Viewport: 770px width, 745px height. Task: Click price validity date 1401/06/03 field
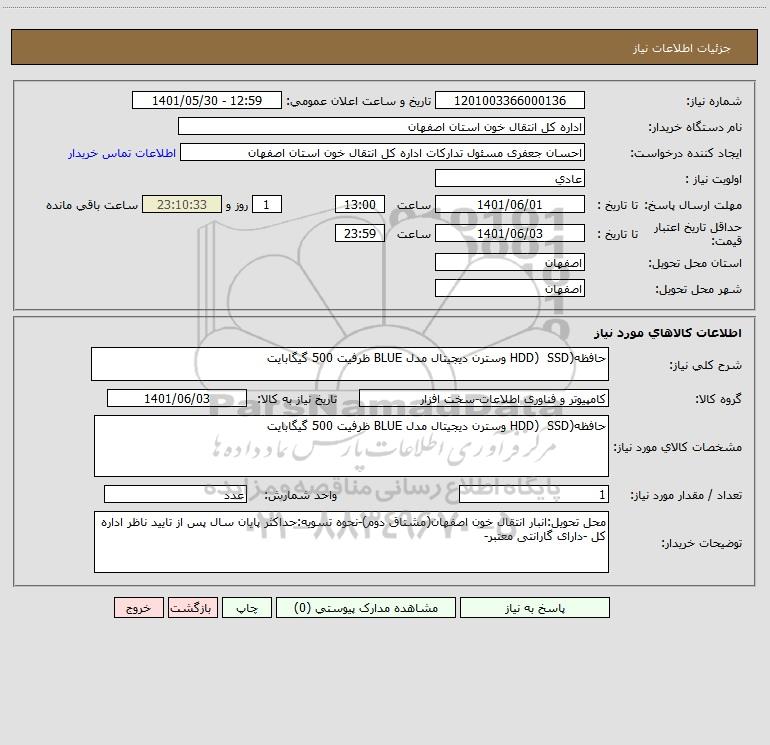pyautogui.click(x=510, y=233)
